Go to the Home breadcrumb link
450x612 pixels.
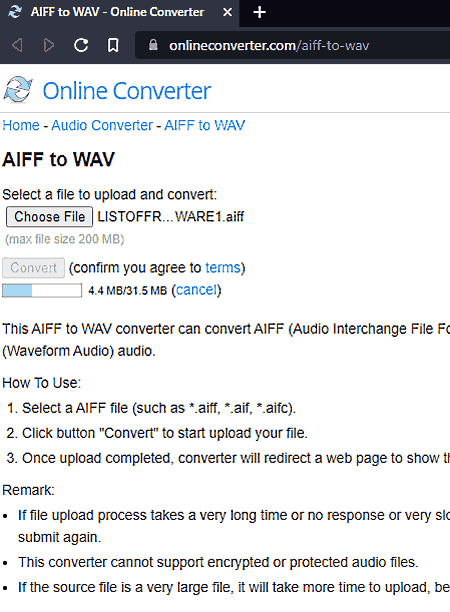pos(21,125)
